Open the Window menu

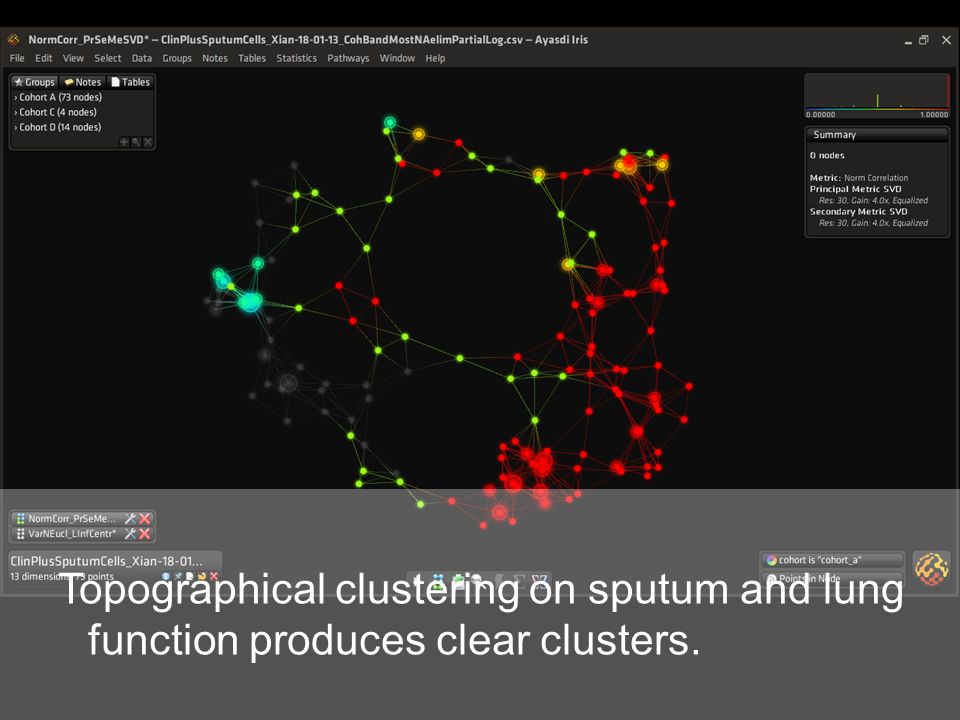pyautogui.click(x=397, y=58)
